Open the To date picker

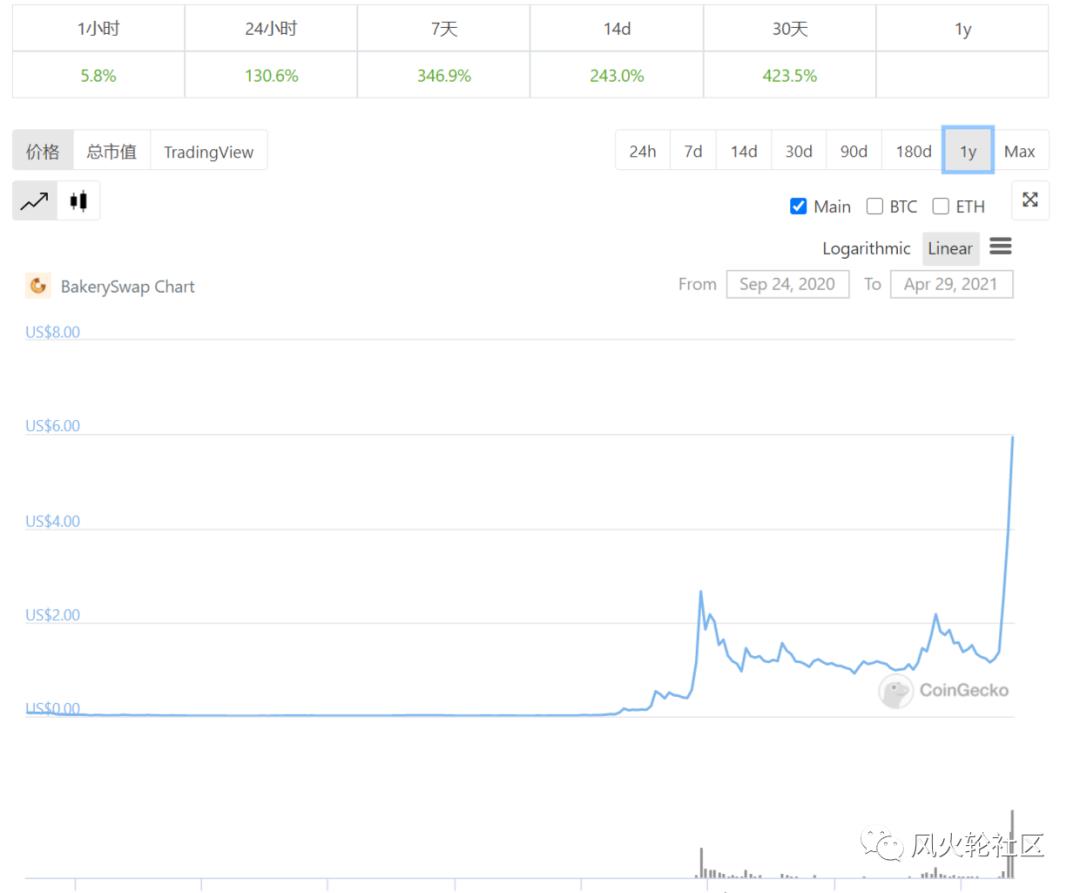[950, 284]
